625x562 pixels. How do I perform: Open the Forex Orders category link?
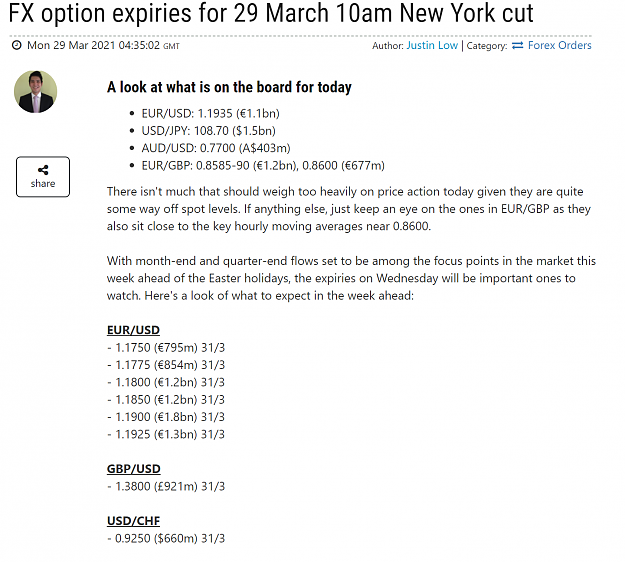pos(560,45)
